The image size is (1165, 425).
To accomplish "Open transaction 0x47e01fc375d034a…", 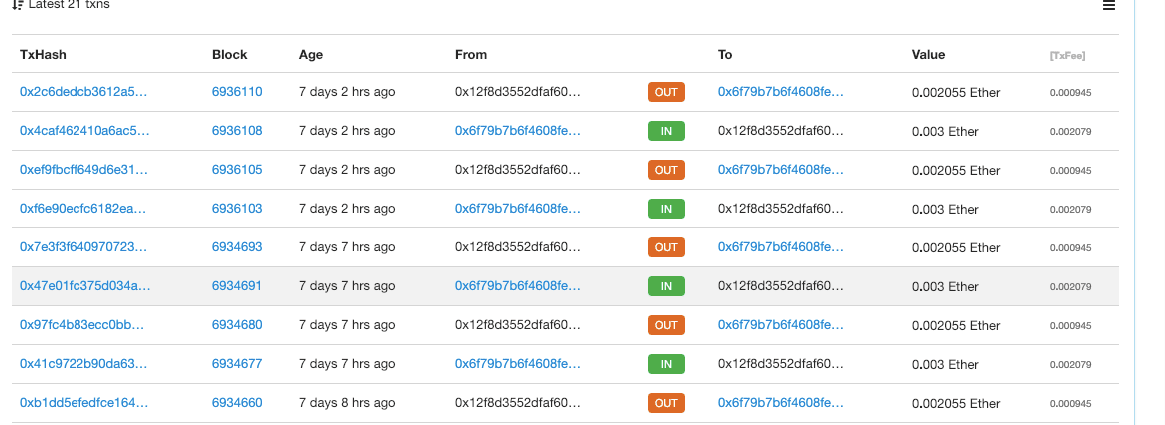I will pos(84,287).
